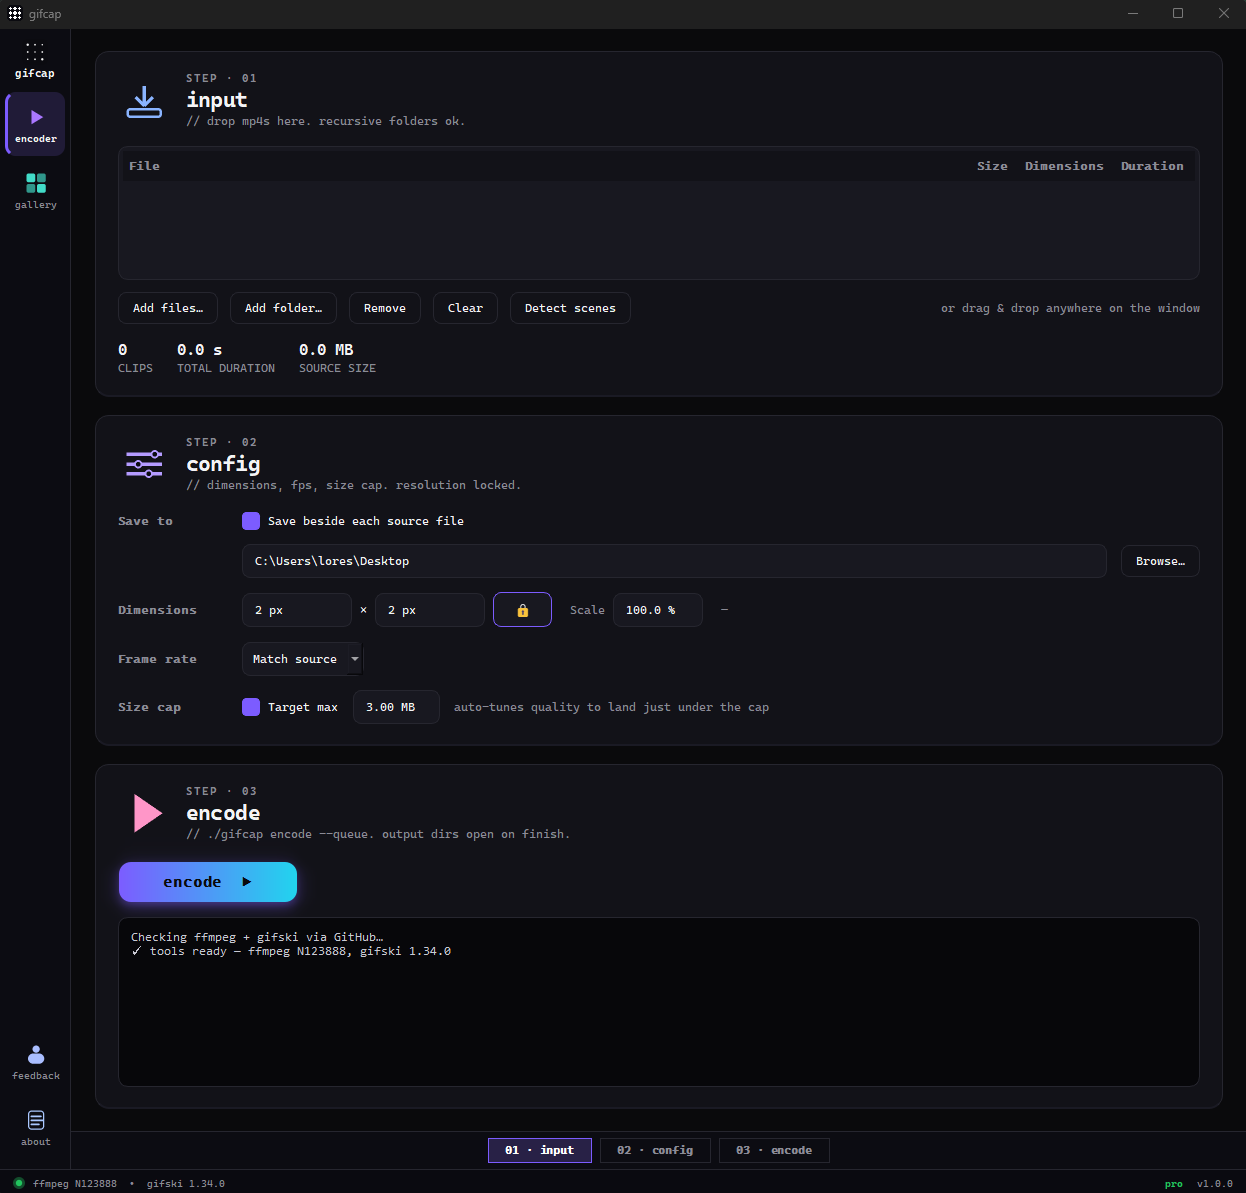Click the 'v1.0.0' version text

(1215, 1184)
